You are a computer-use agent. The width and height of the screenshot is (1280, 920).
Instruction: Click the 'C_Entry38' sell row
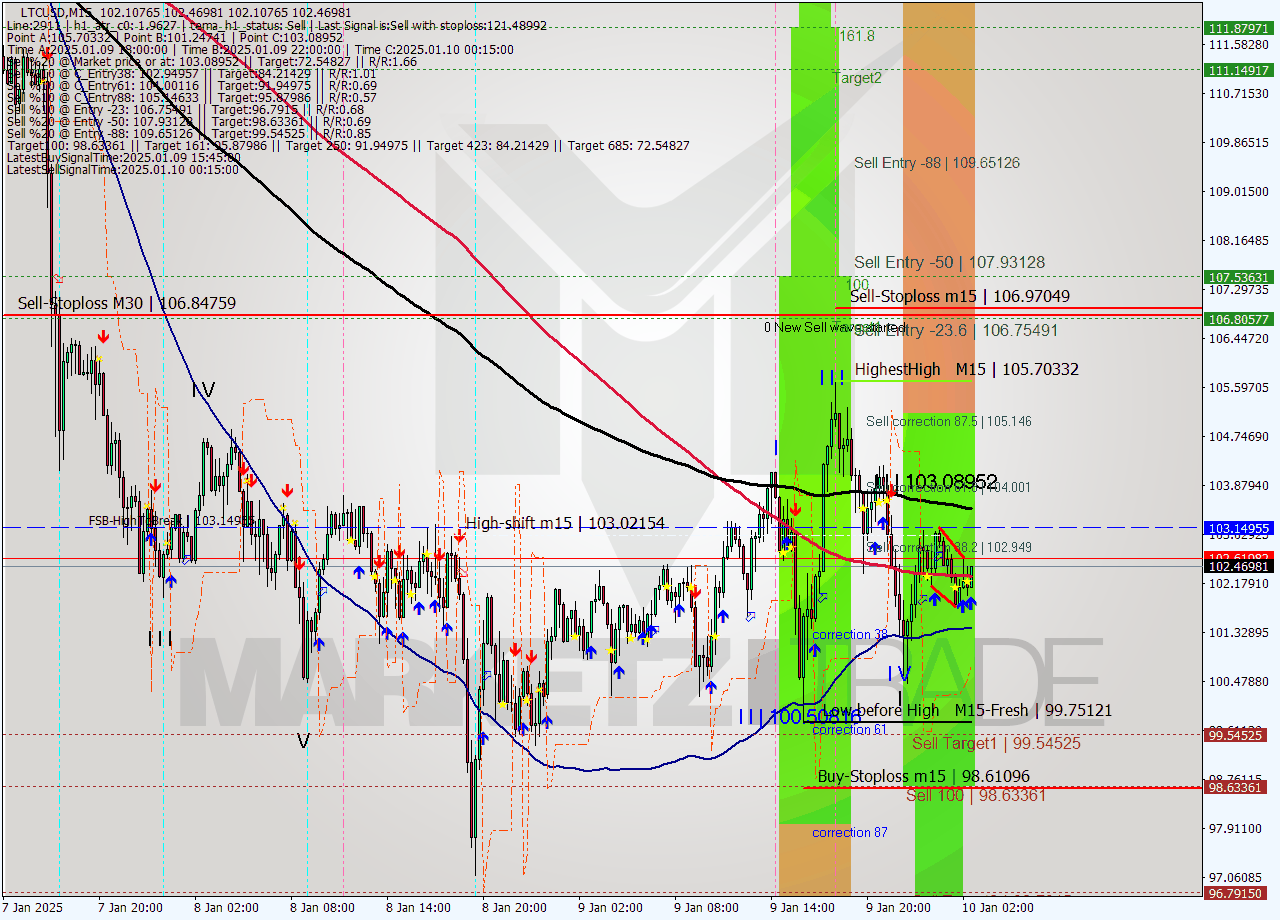(191, 73)
